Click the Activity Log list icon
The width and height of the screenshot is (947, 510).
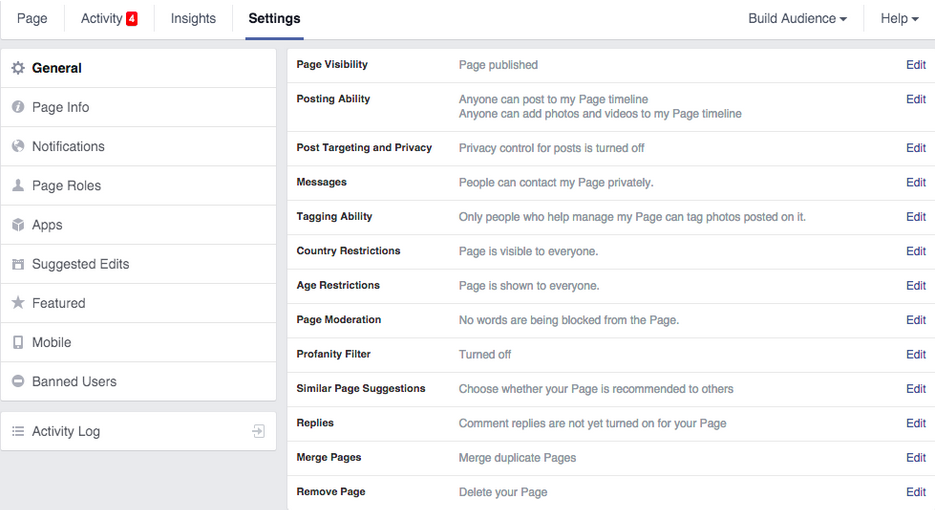point(18,431)
